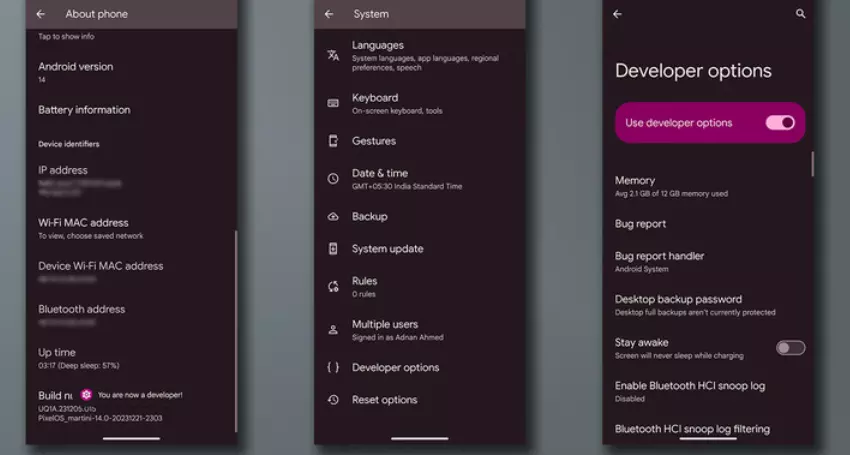Image resolution: width=850 pixels, height=455 pixels.
Task: Tap Android version entry
Action: tap(131, 72)
